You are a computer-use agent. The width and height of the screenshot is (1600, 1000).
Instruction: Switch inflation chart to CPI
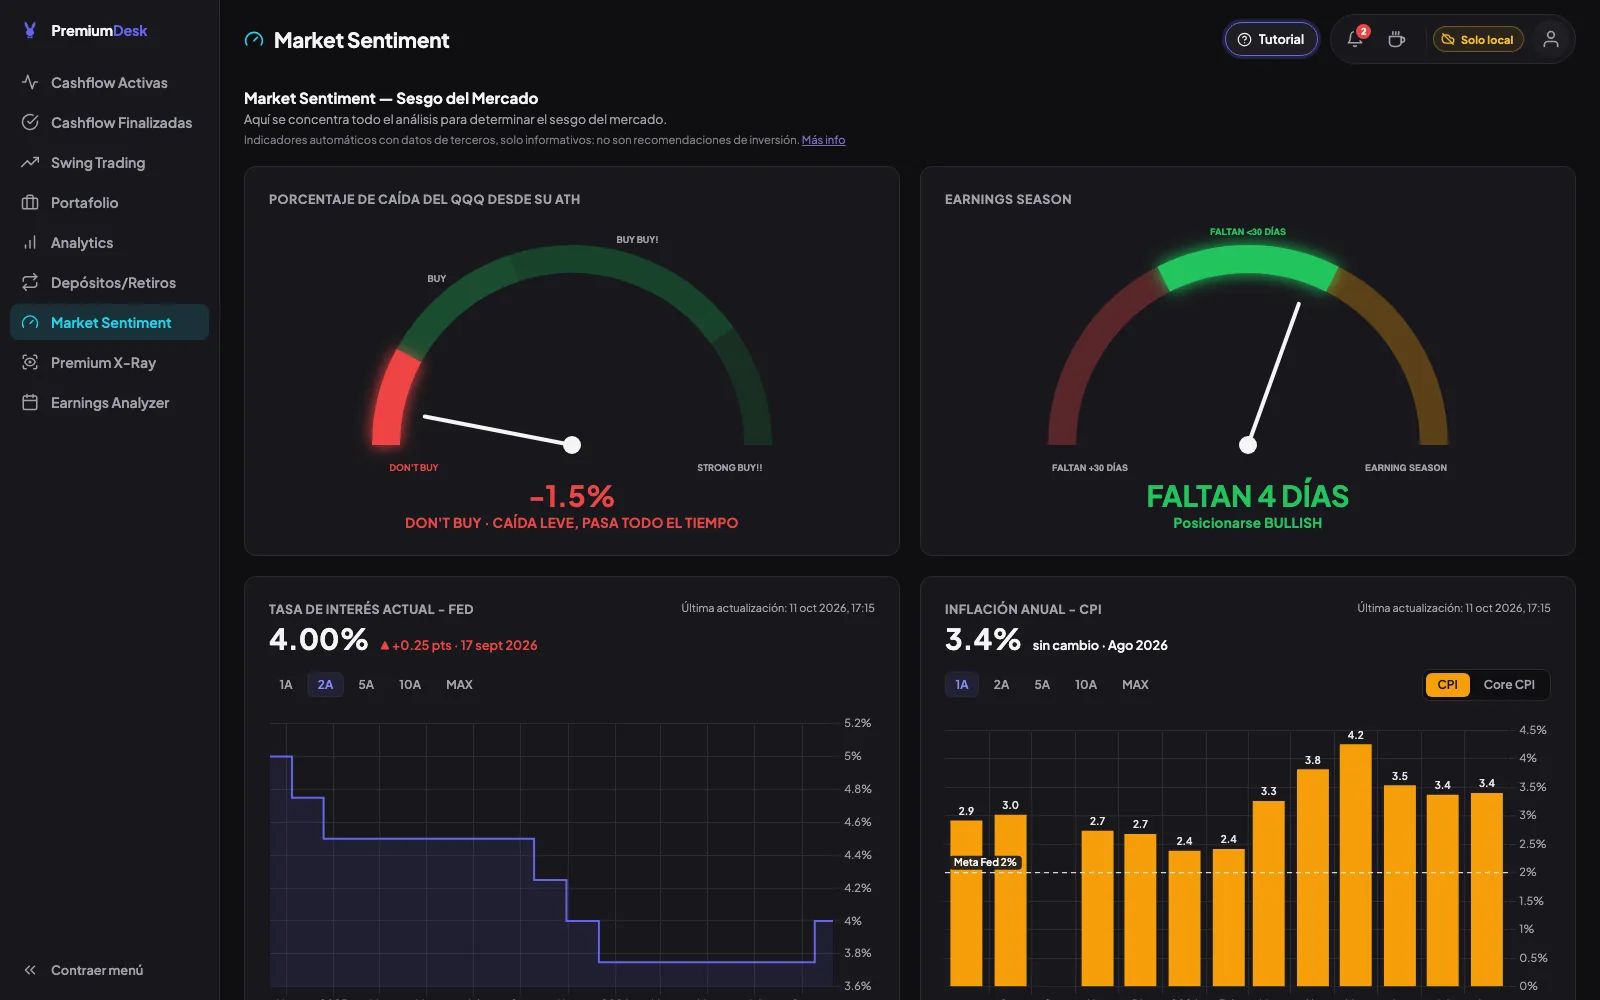click(1447, 684)
